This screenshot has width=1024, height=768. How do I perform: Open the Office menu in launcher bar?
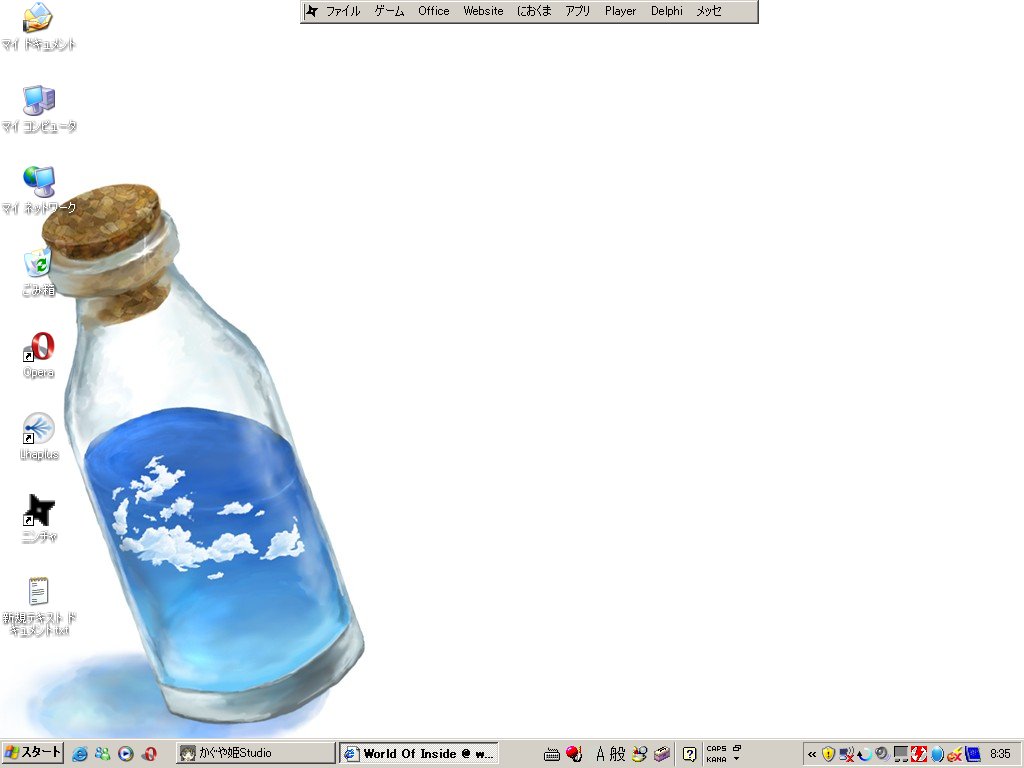pyautogui.click(x=434, y=11)
